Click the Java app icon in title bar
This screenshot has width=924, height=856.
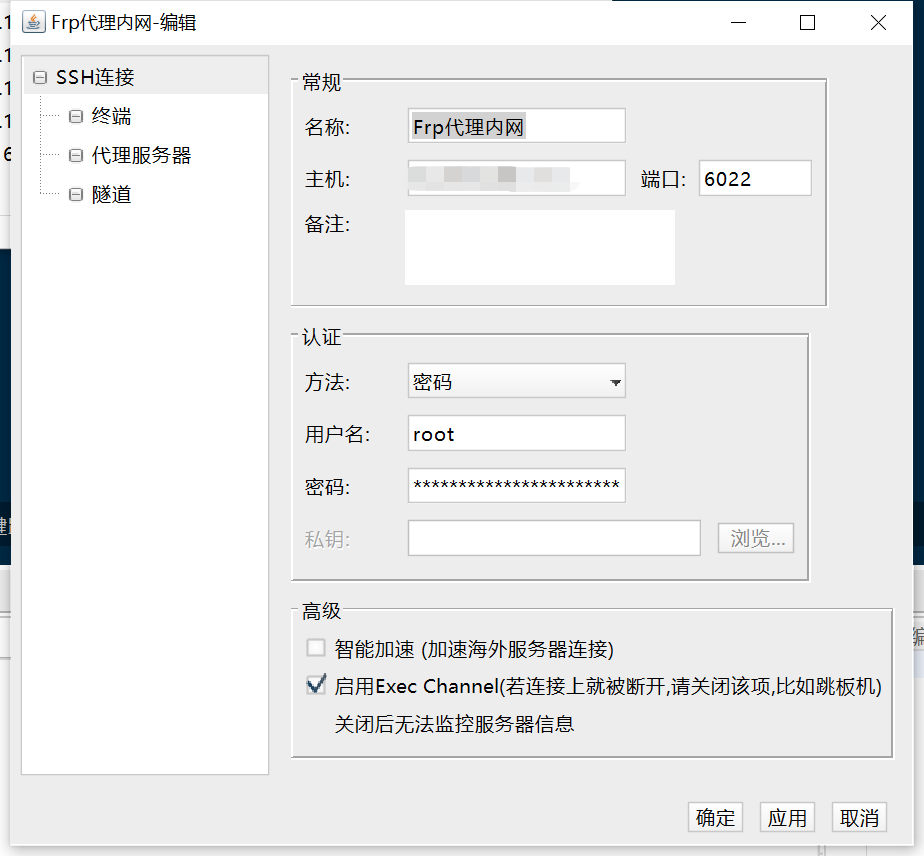tap(34, 22)
